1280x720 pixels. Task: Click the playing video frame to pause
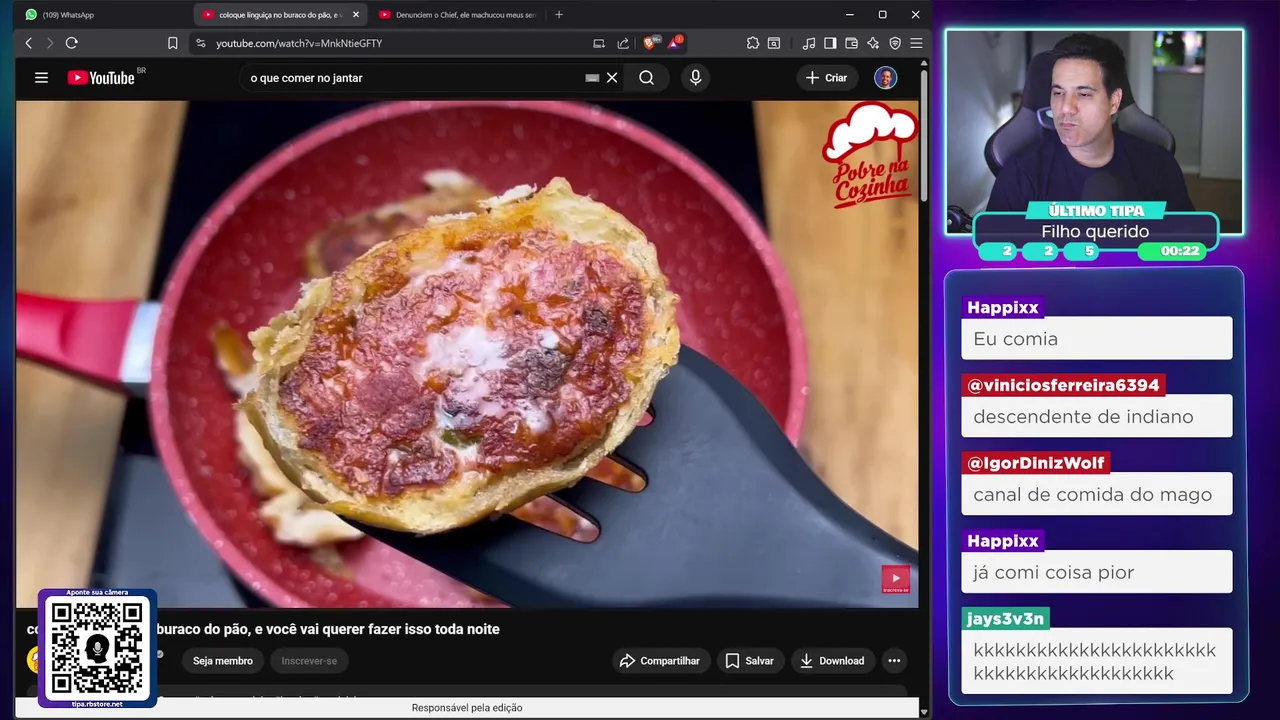466,353
